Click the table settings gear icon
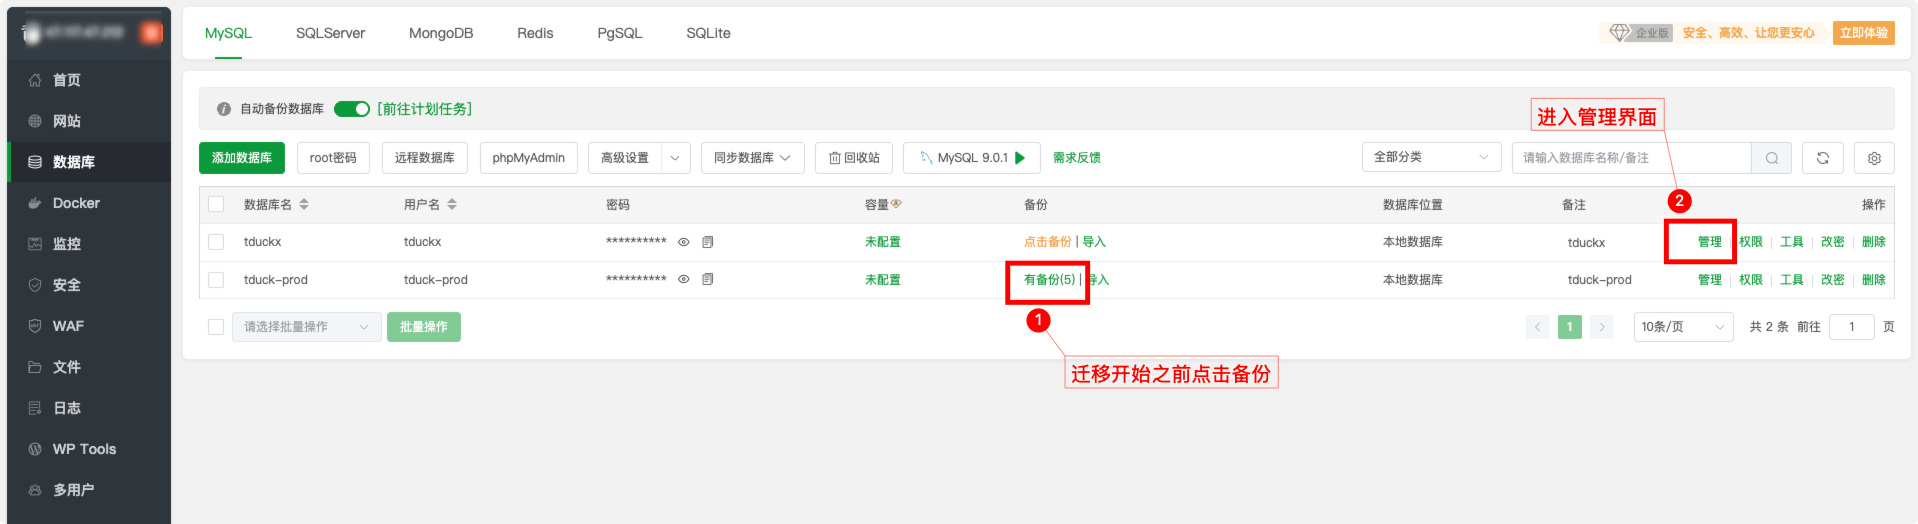The height and width of the screenshot is (524, 1918). tap(1875, 158)
